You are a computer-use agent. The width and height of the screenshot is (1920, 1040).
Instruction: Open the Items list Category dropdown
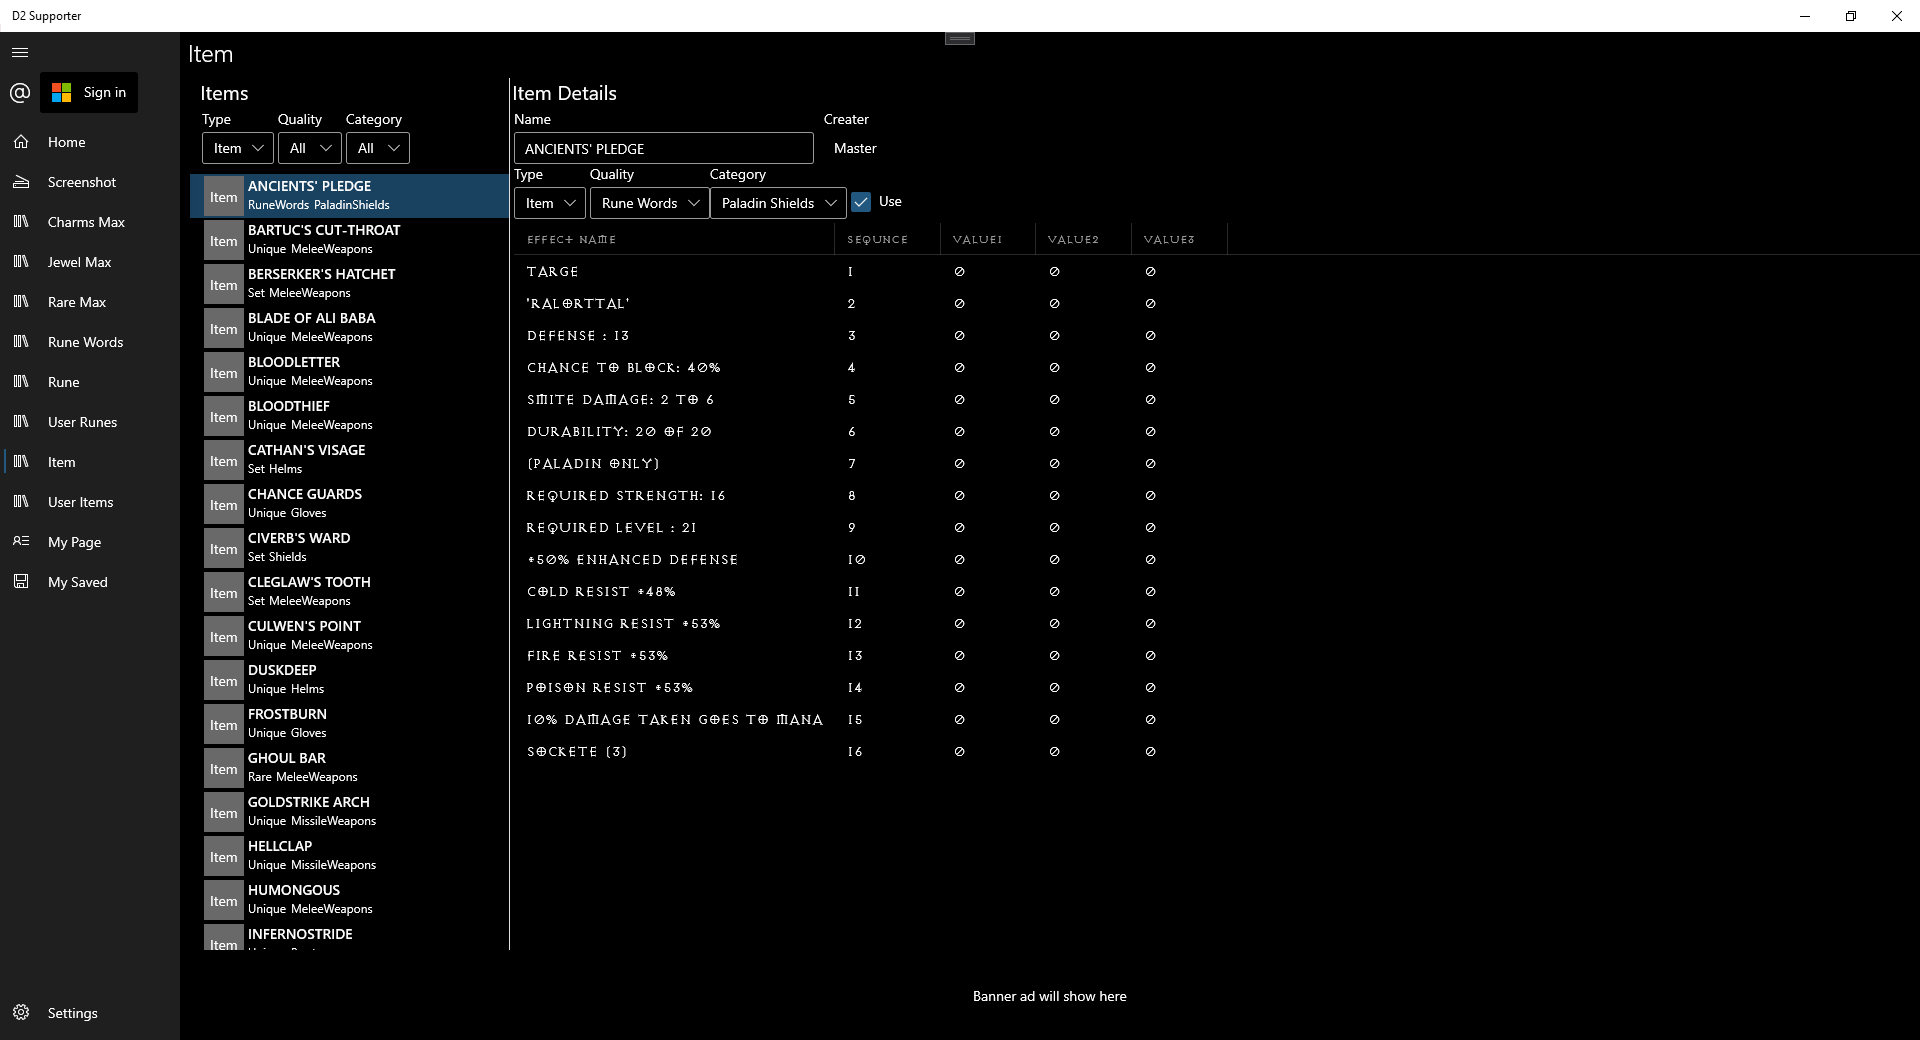[378, 148]
